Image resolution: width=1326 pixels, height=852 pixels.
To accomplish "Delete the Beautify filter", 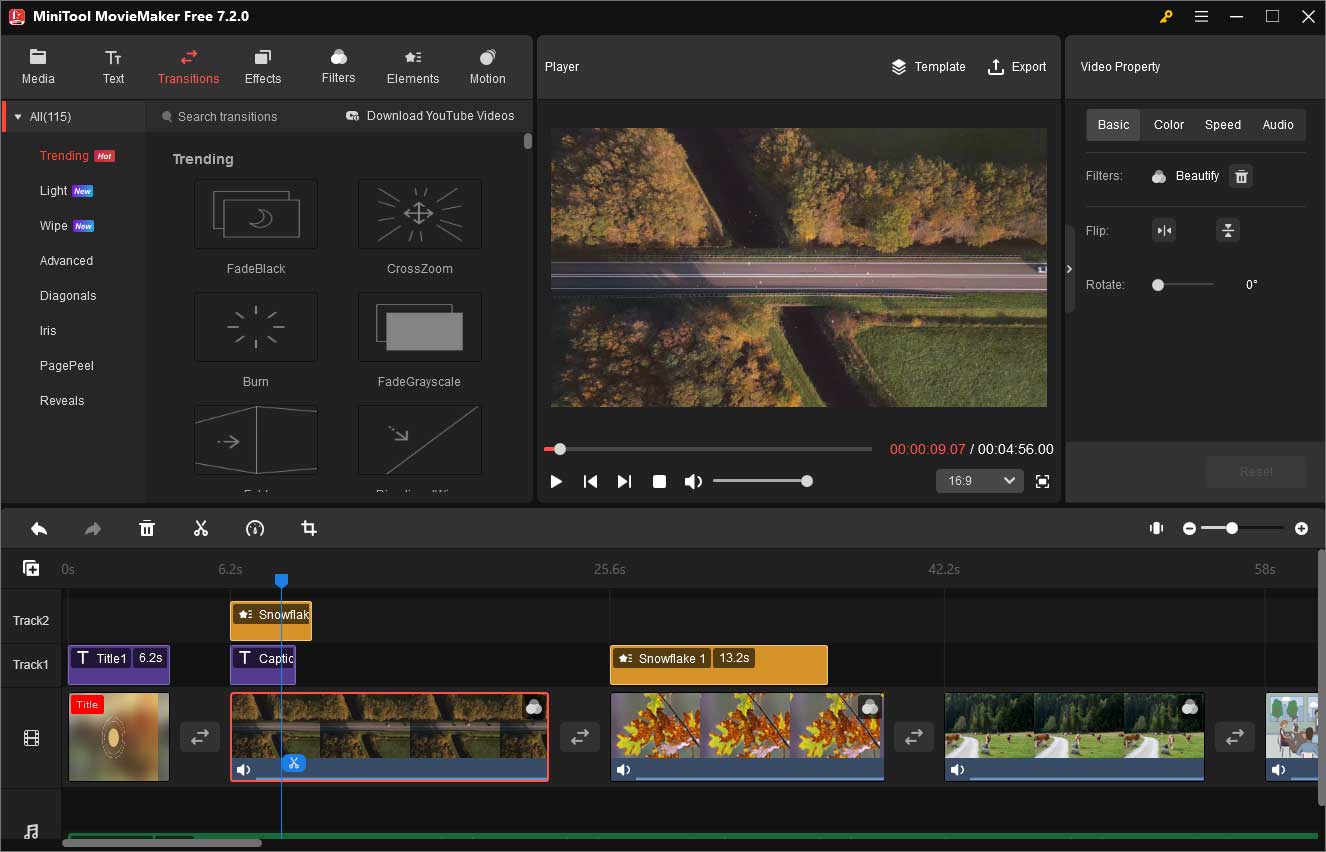I will point(1241,176).
